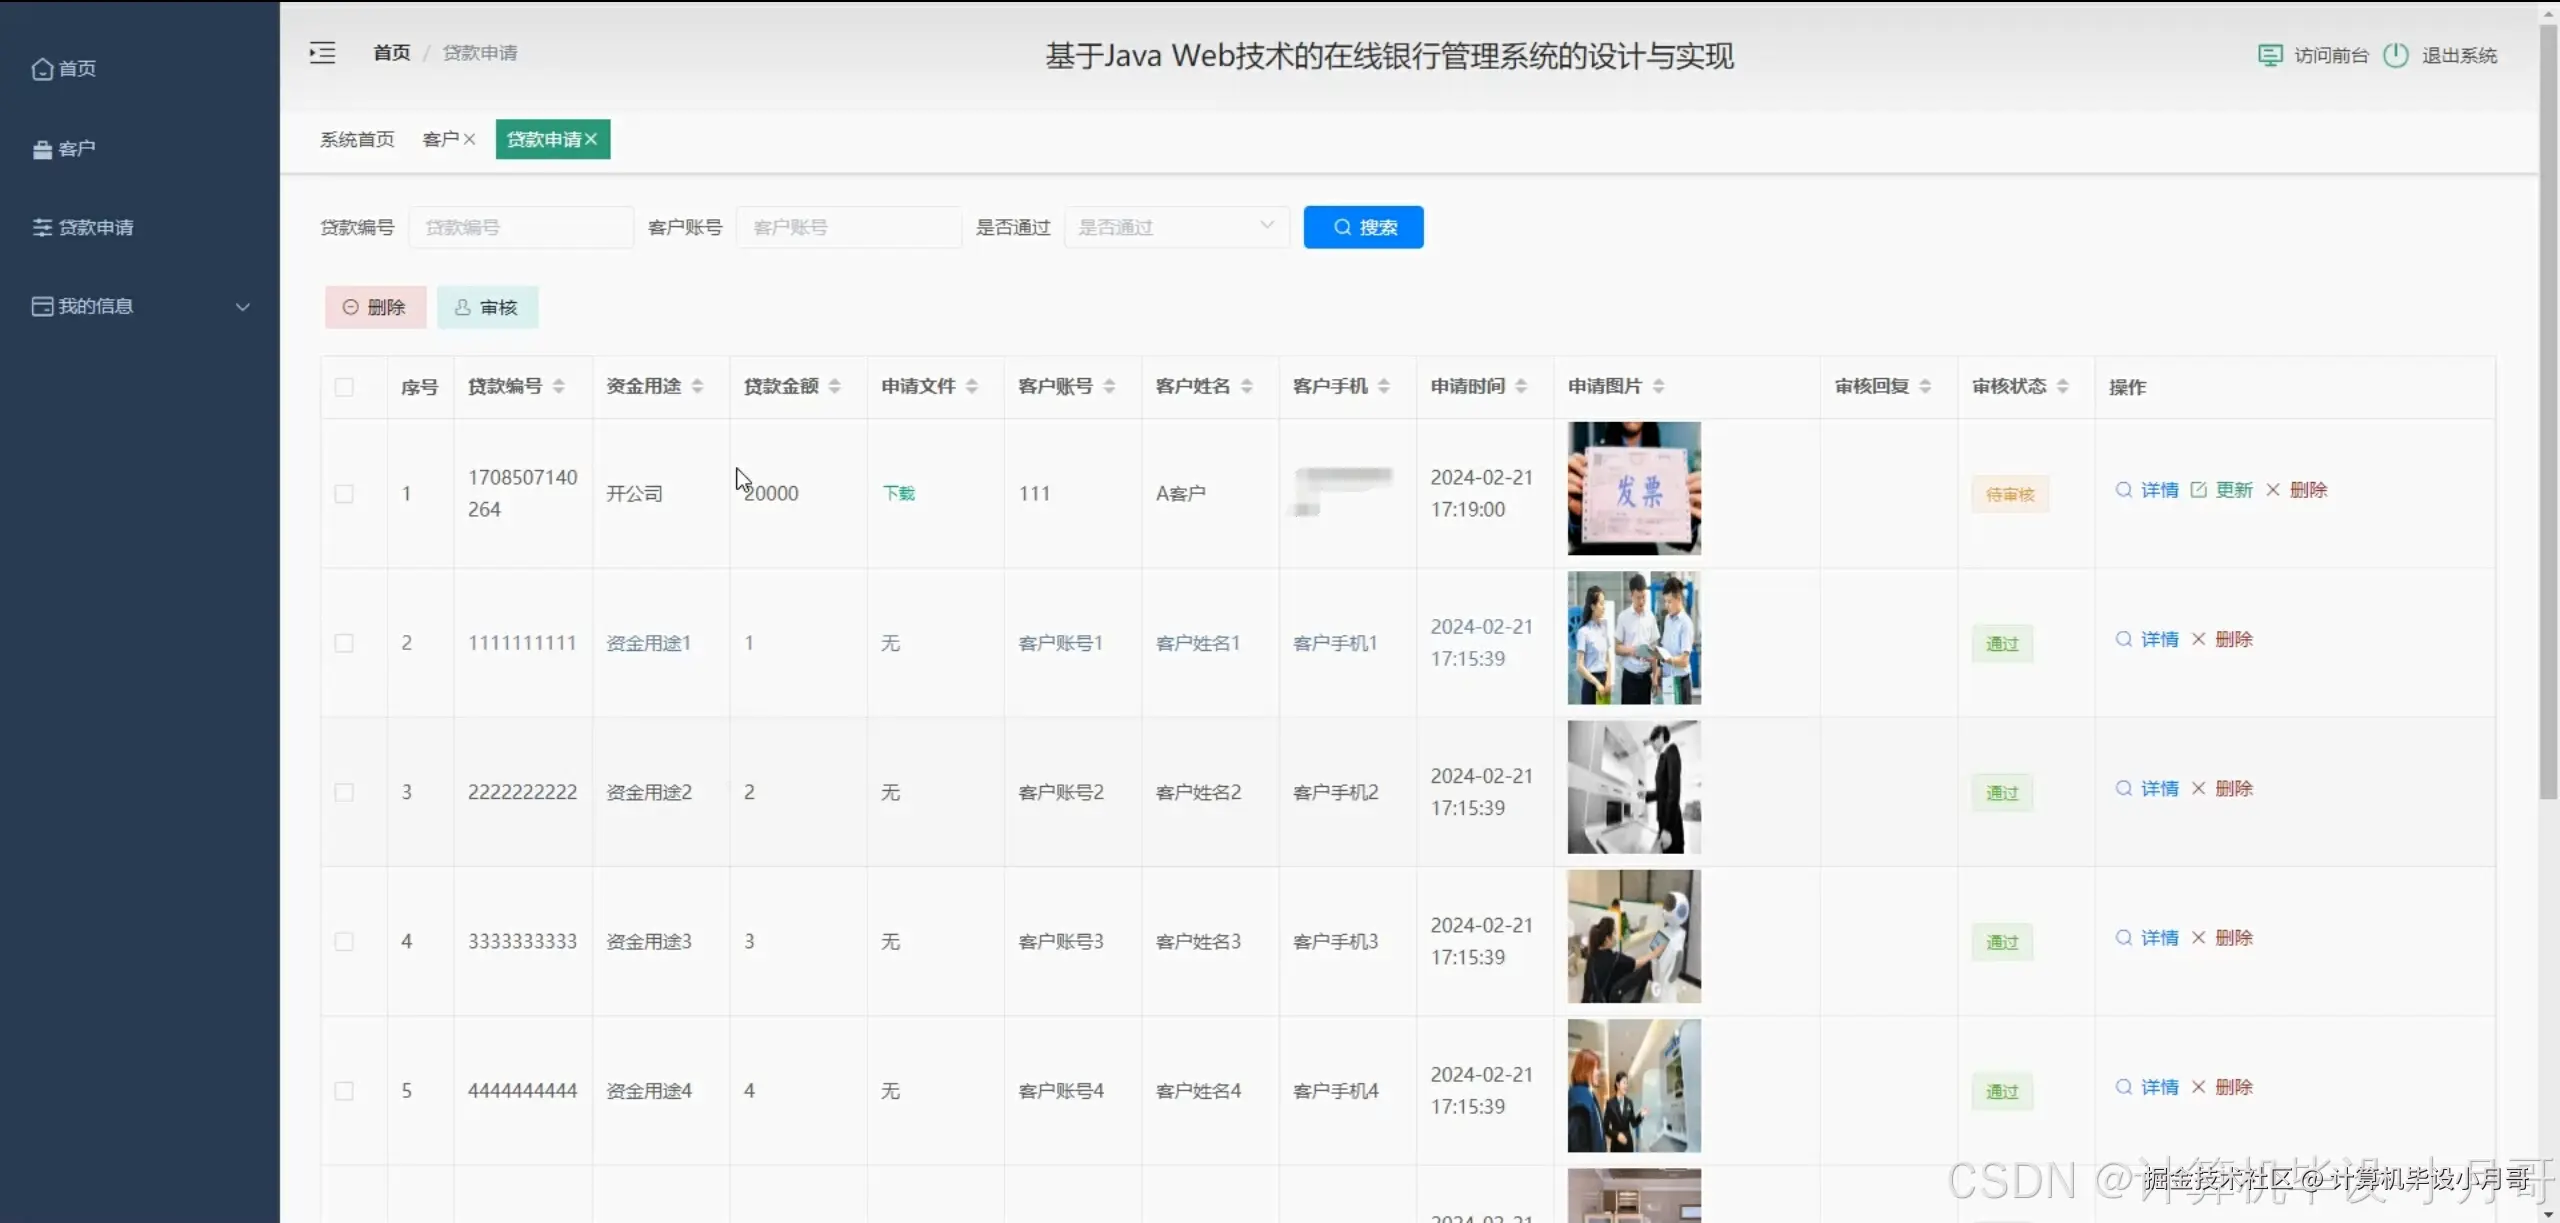Click the 搜索 search button
Screen dimensions: 2560x1223
tap(1363, 227)
